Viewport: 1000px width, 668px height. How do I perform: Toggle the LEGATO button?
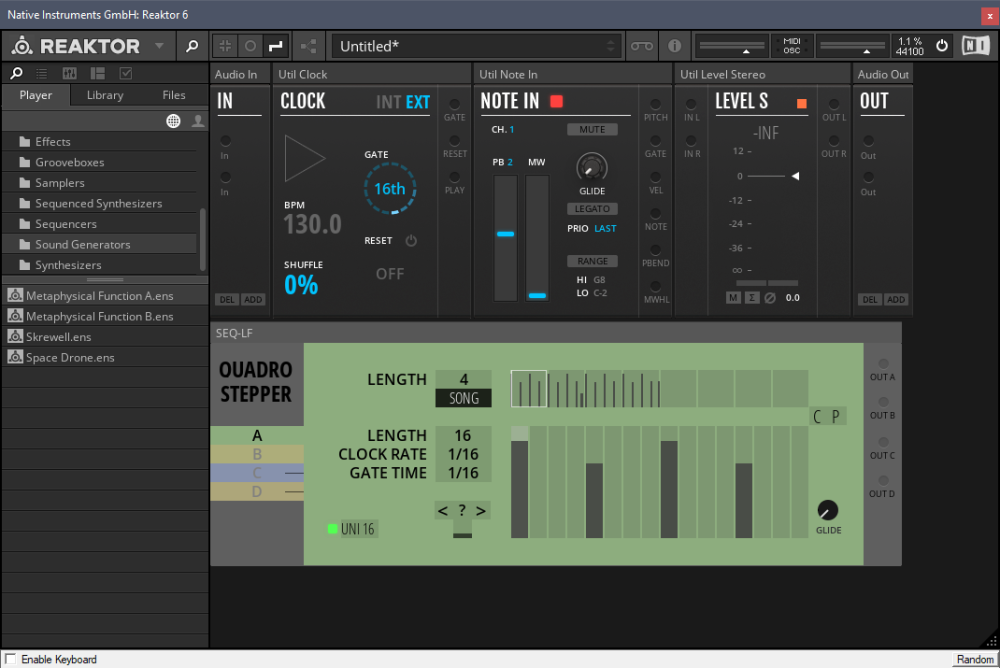click(x=592, y=209)
